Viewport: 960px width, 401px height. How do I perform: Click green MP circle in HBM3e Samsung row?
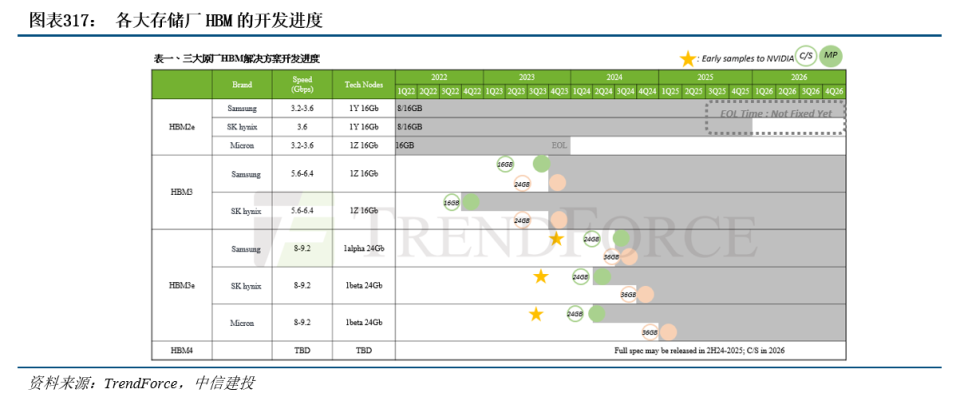point(621,239)
